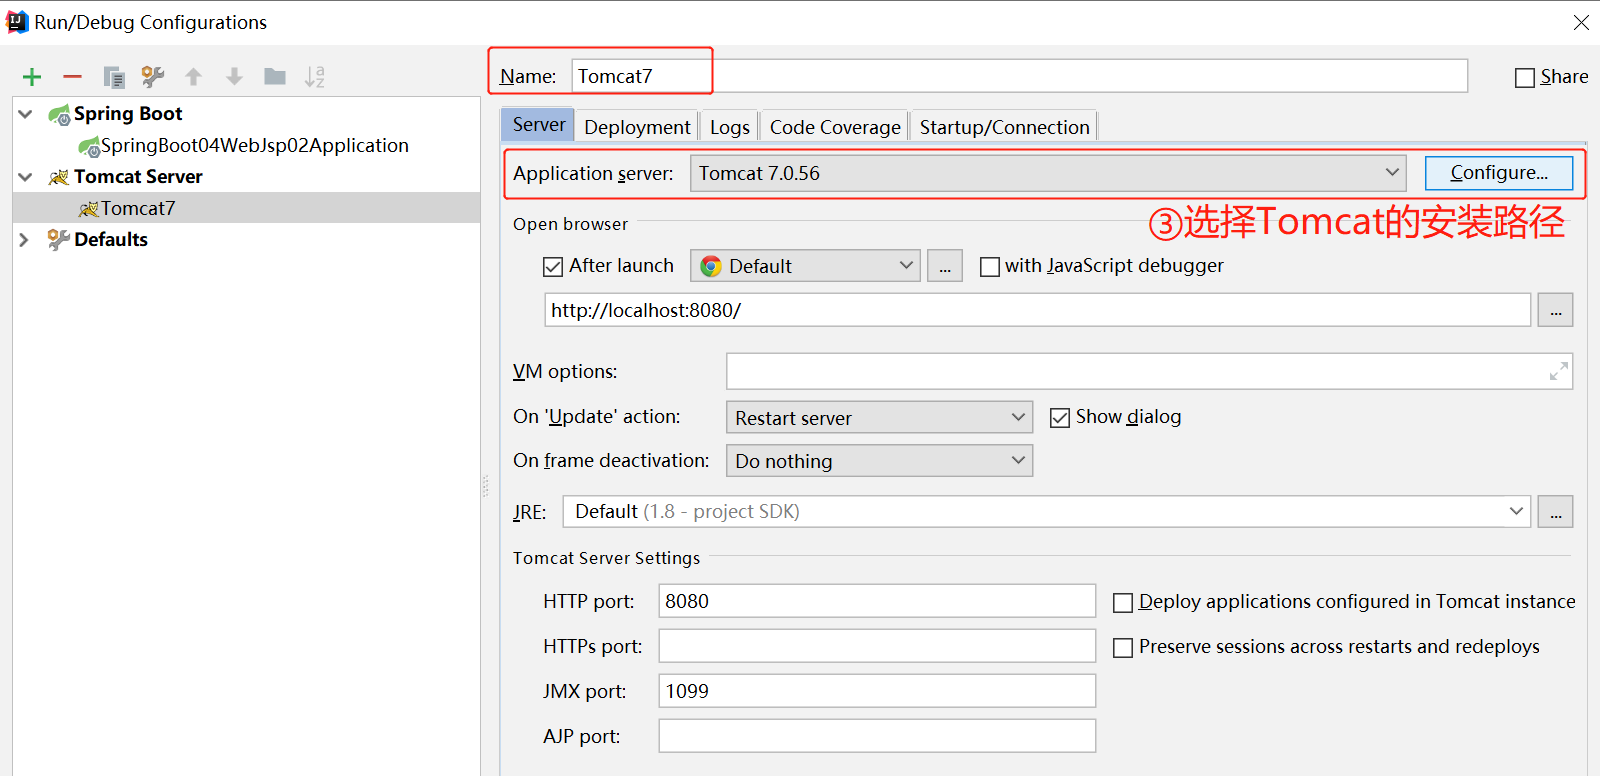This screenshot has width=1600, height=776.
Task: Switch to the Code Coverage tab
Action: click(835, 127)
